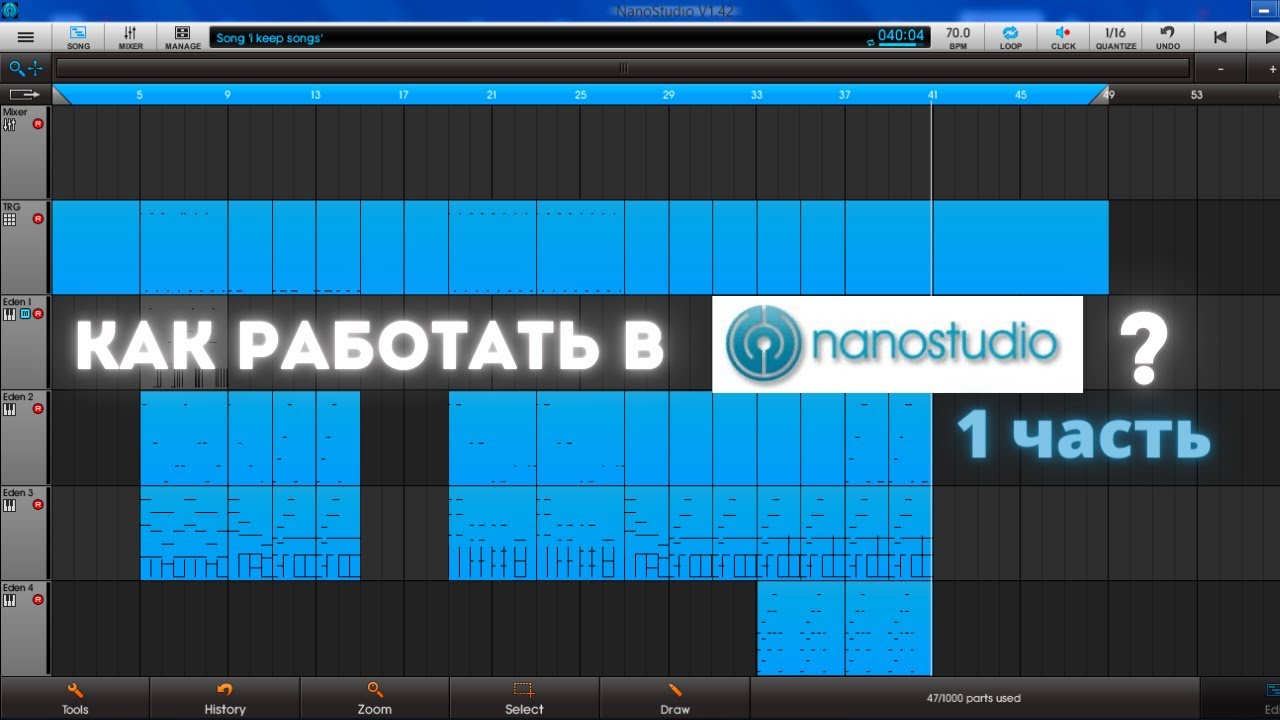Click the horizontal overview scrollbar handle

coord(623,68)
